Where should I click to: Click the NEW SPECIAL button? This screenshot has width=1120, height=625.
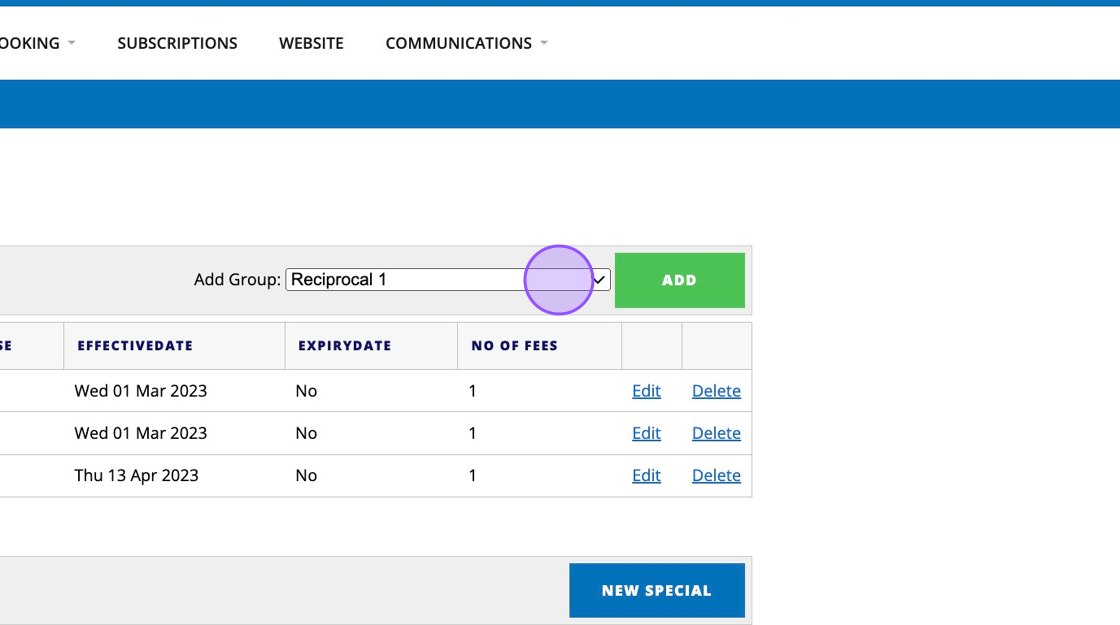point(656,590)
